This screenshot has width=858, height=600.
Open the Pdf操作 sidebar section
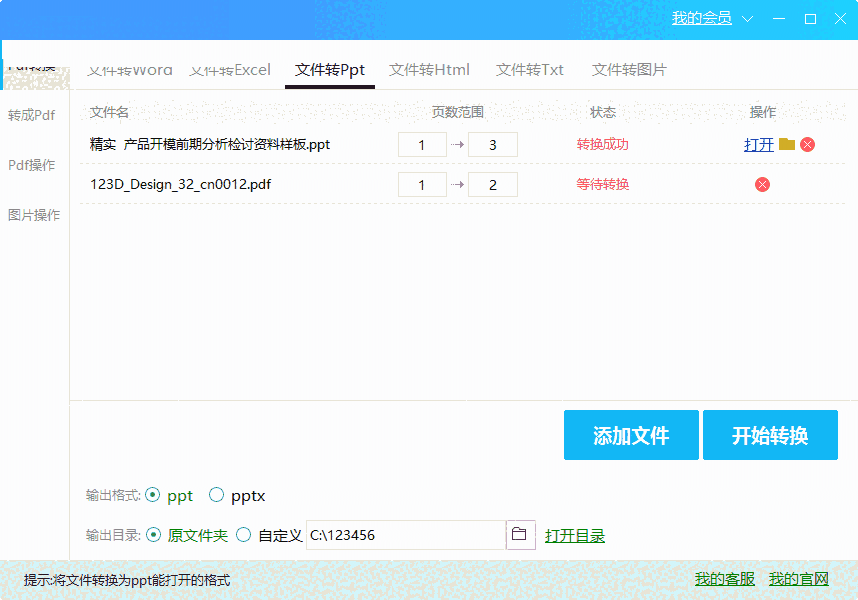pyautogui.click(x=32, y=165)
